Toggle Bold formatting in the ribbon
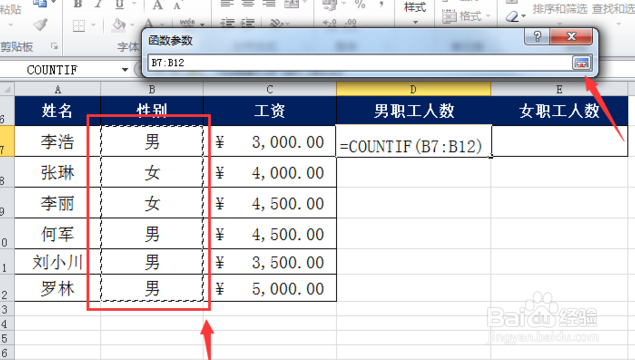The height and width of the screenshot is (360, 635). click(78, 4)
